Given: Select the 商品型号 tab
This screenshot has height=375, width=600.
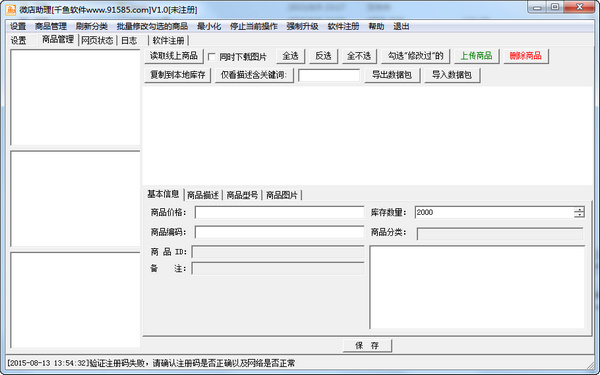Looking at the screenshot, I should 242,195.
